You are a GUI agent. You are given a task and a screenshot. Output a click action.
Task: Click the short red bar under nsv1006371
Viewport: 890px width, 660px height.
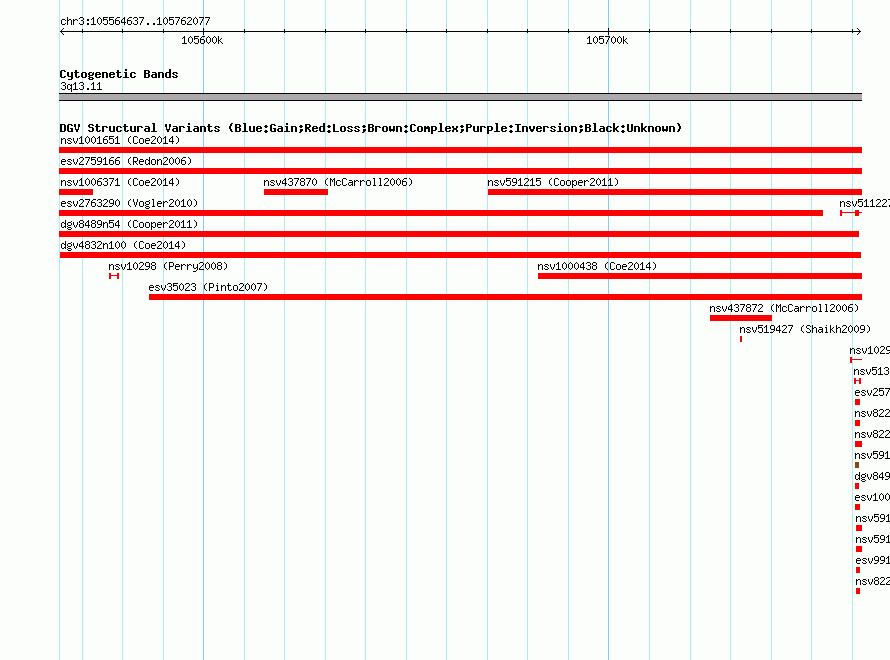pos(76,192)
